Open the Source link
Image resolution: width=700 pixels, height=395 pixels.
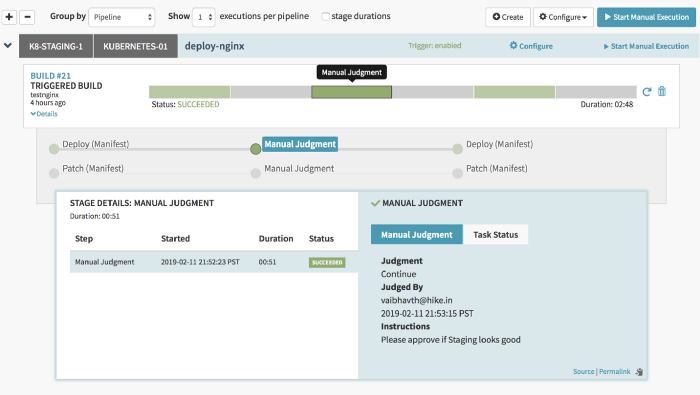(x=583, y=371)
